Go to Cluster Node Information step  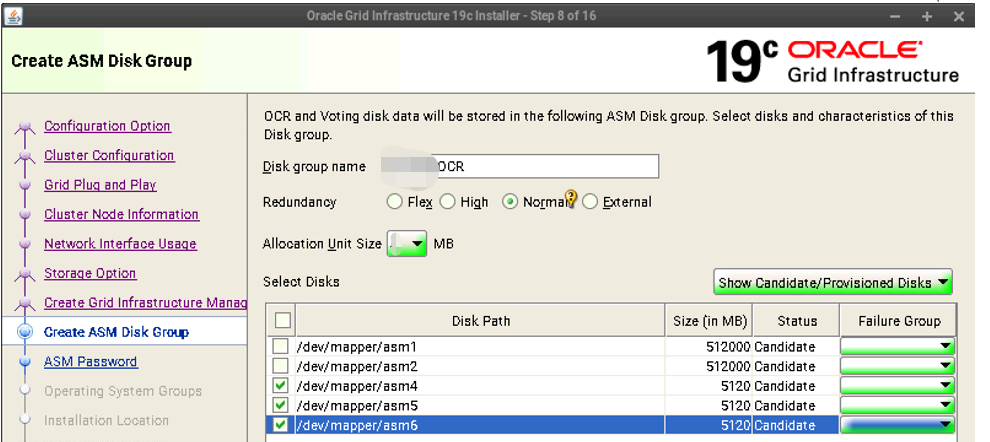tap(121, 215)
